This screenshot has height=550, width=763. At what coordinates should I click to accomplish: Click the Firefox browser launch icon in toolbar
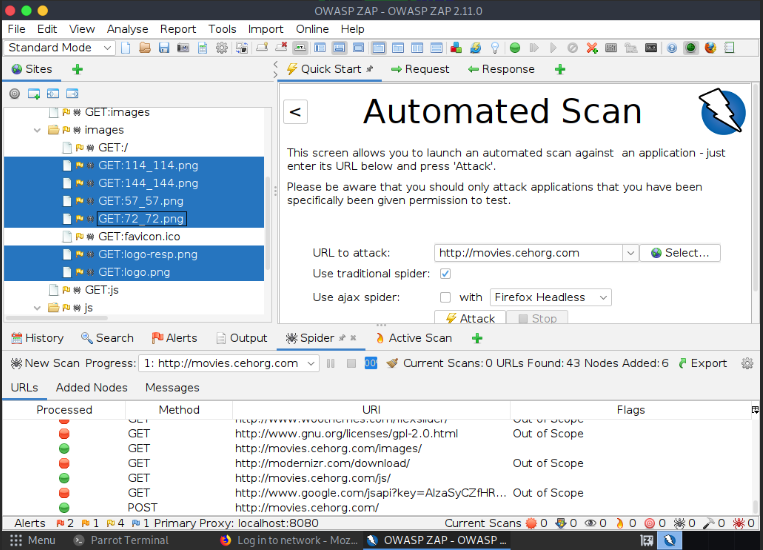coord(710,48)
